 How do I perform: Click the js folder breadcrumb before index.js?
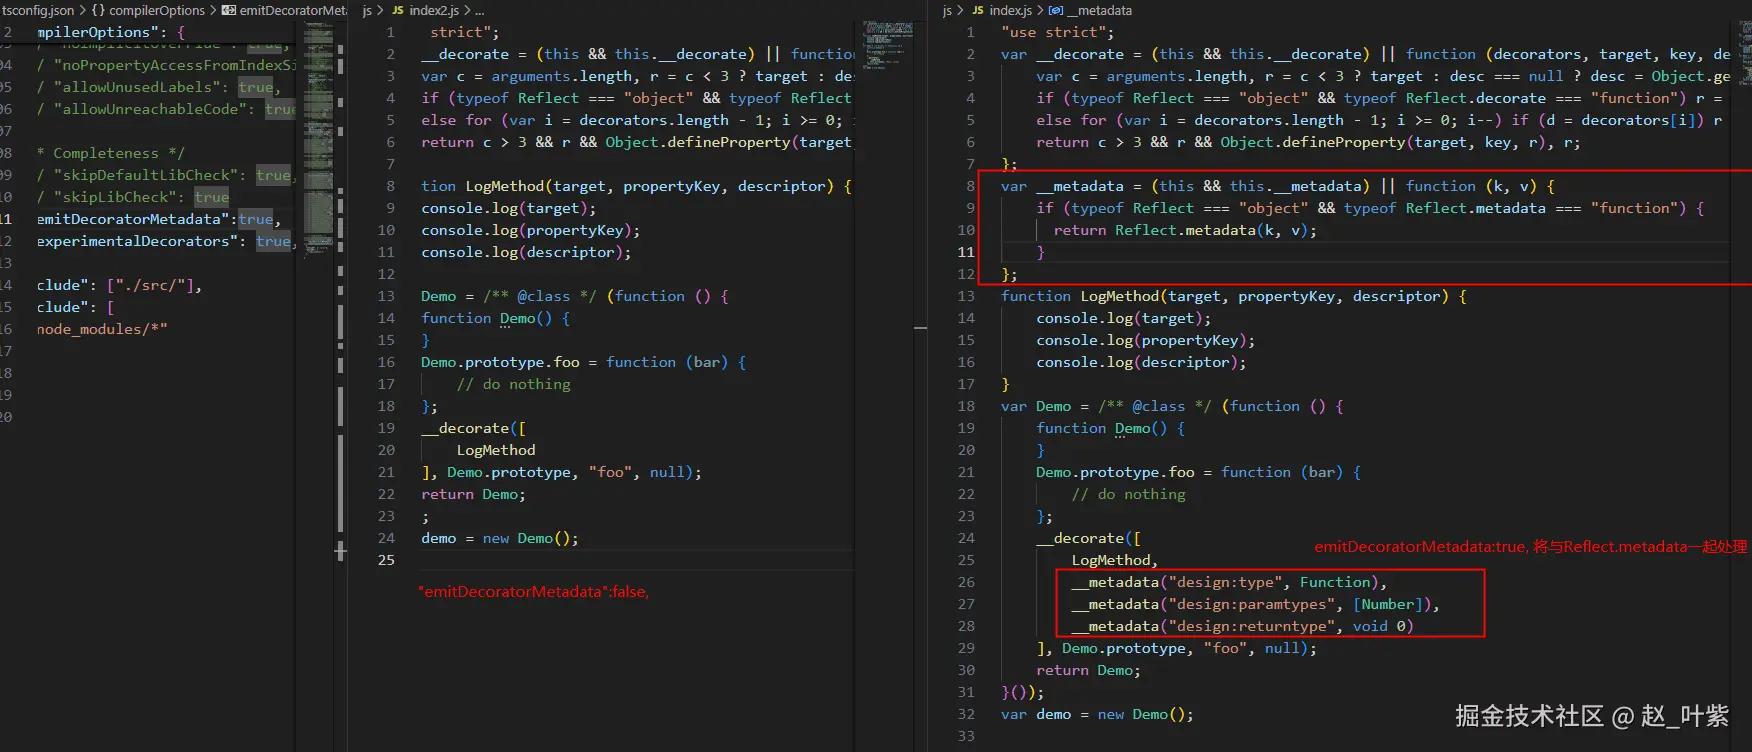pos(947,10)
